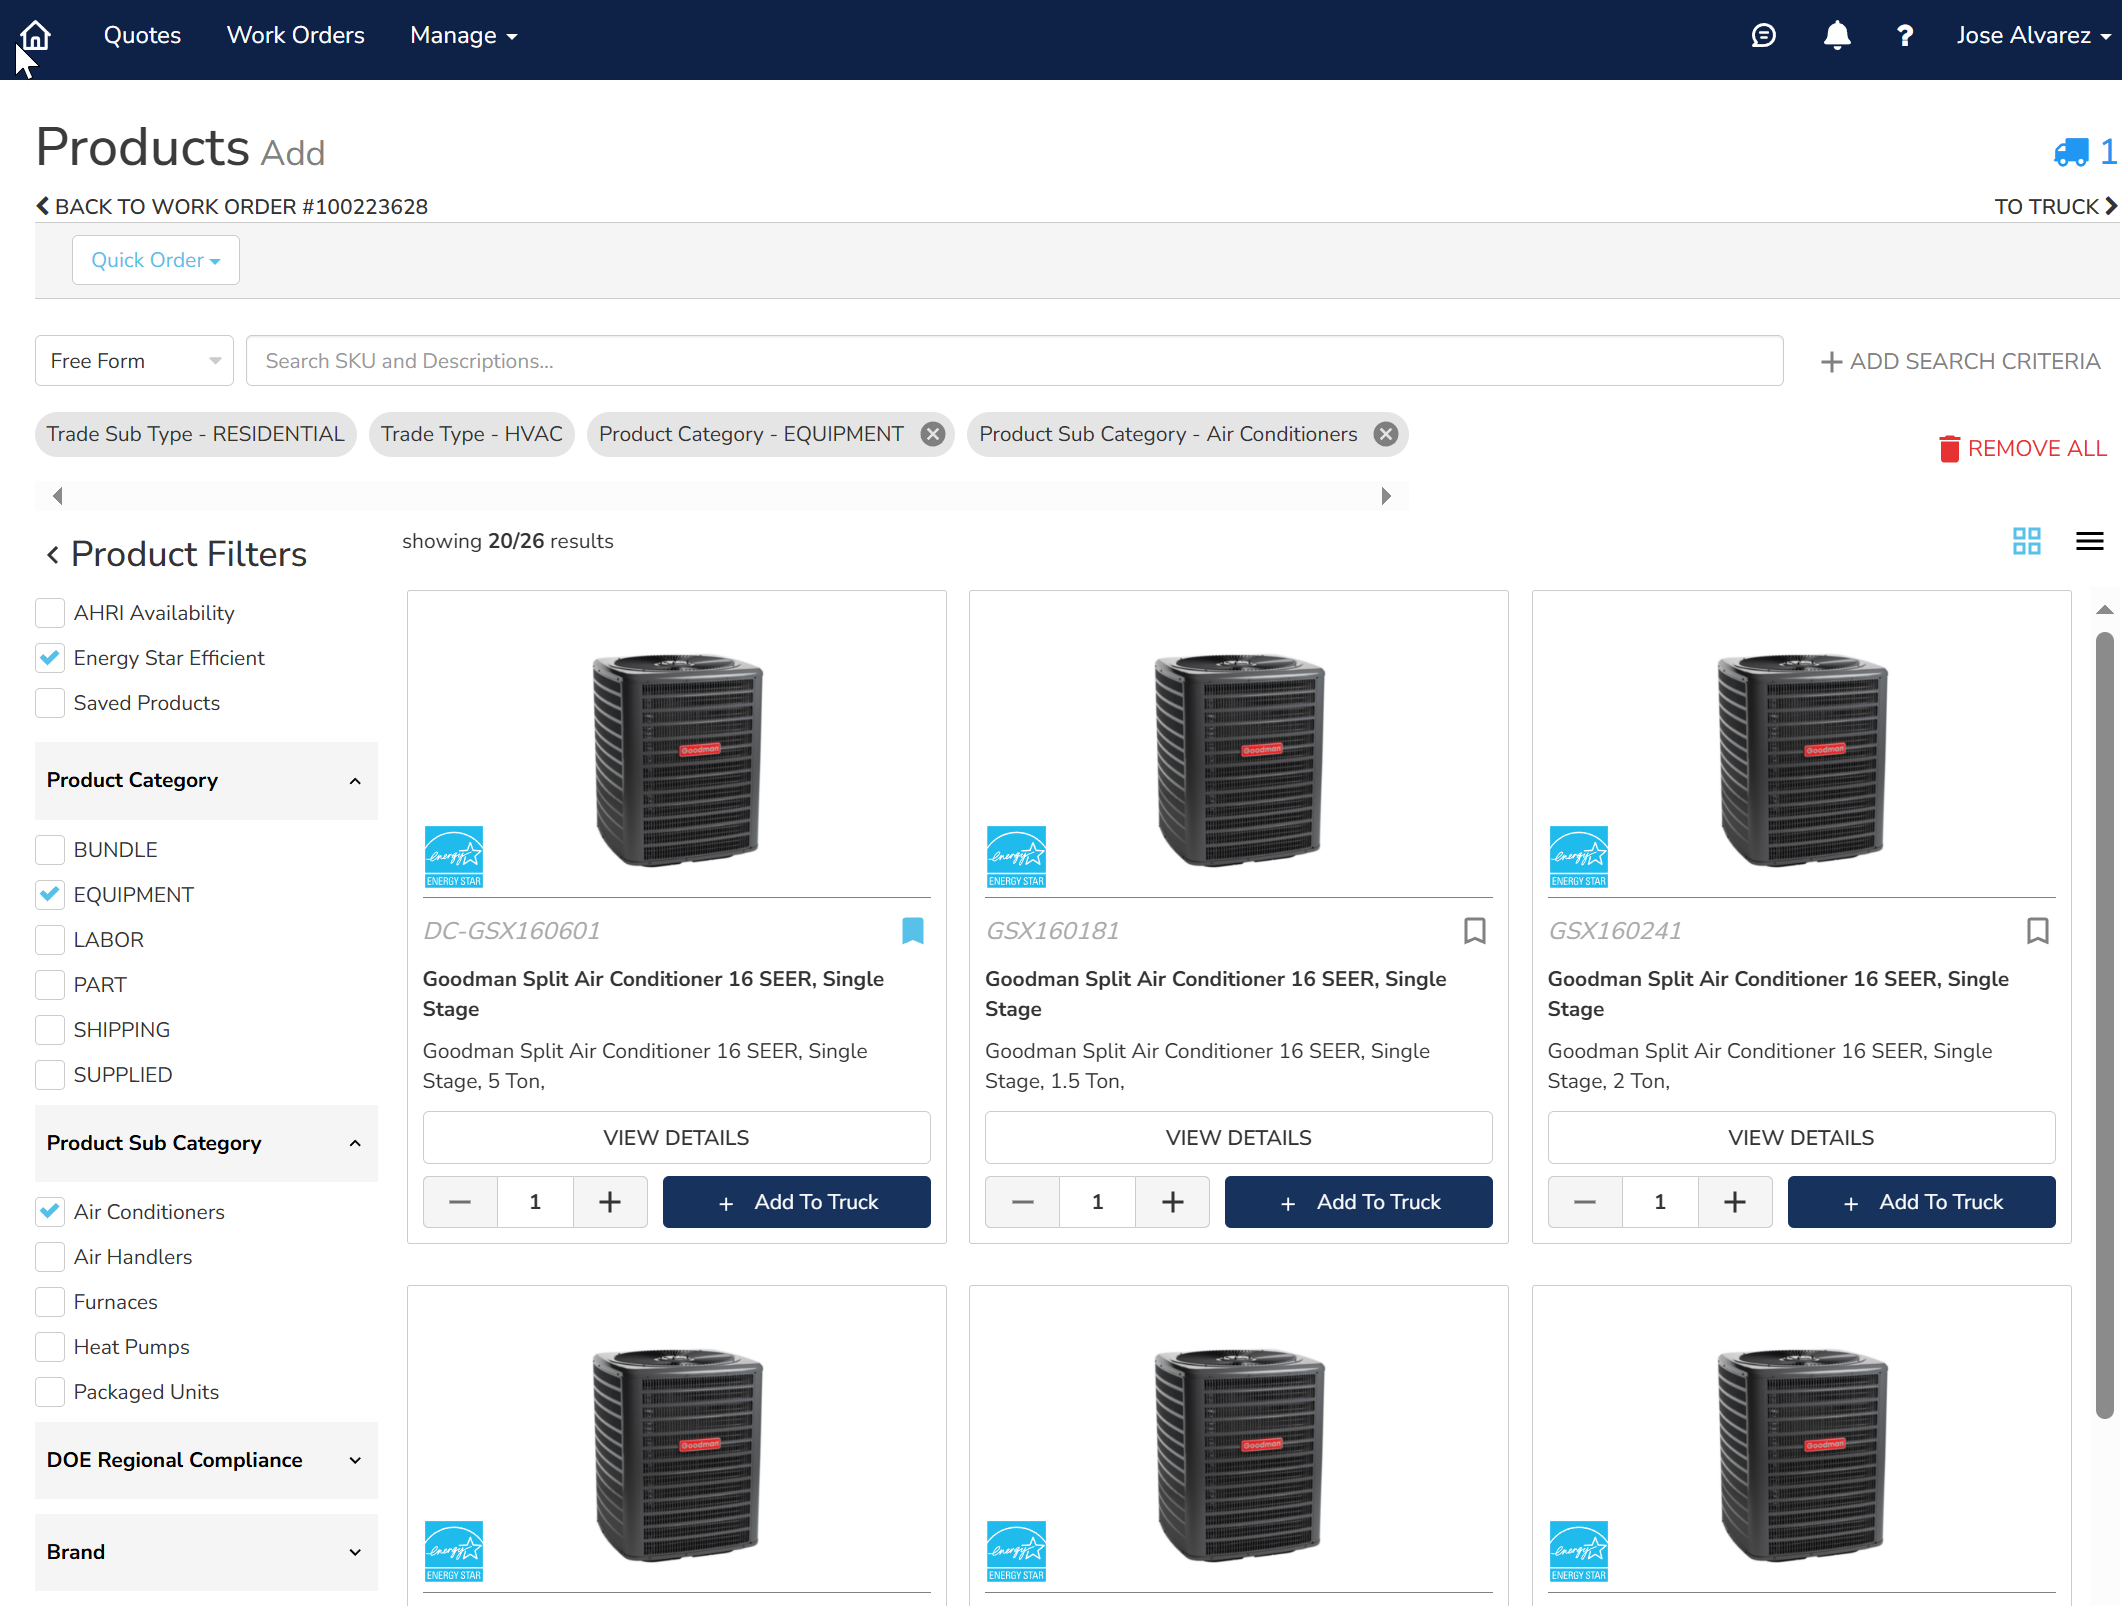View details for GSX160181
2122x1606 pixels.
tap(1238, 1138)
